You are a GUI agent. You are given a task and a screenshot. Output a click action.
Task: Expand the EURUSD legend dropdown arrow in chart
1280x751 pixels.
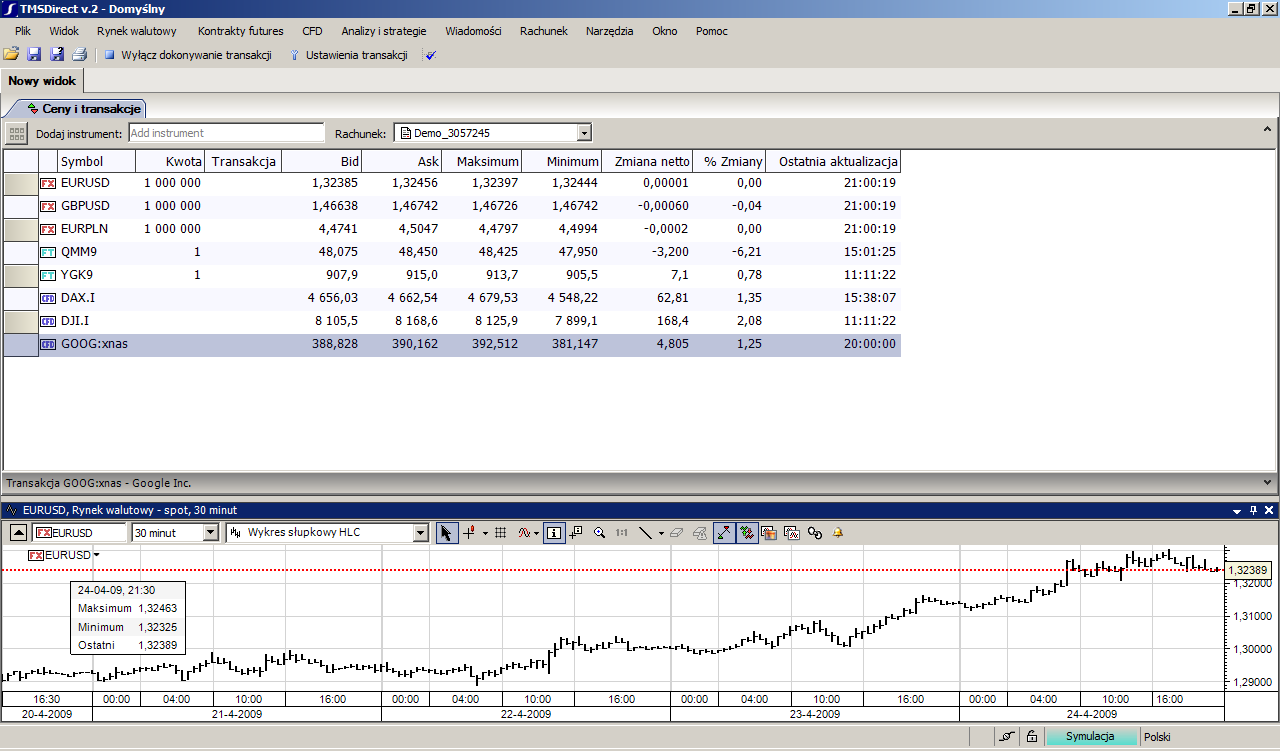click(x=97, y=554)
